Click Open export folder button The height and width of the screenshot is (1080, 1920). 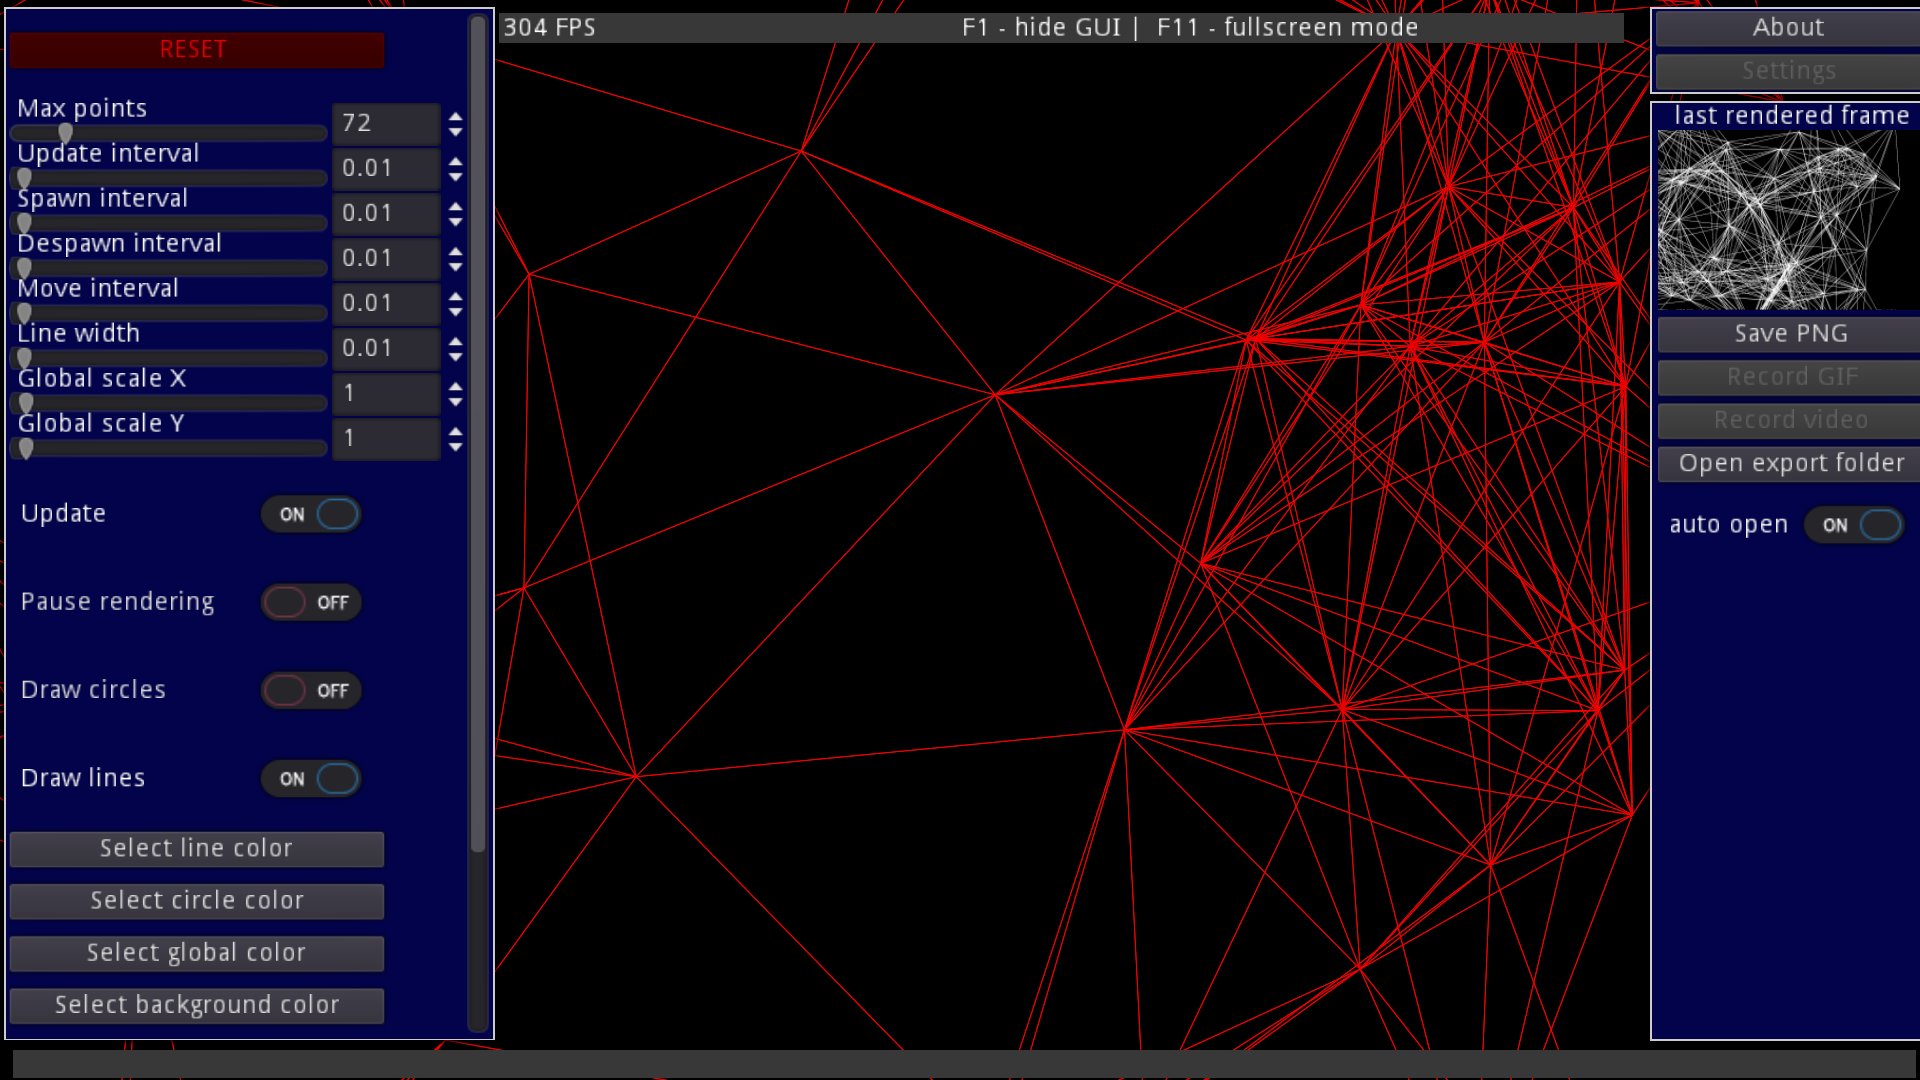(1790, 463)
